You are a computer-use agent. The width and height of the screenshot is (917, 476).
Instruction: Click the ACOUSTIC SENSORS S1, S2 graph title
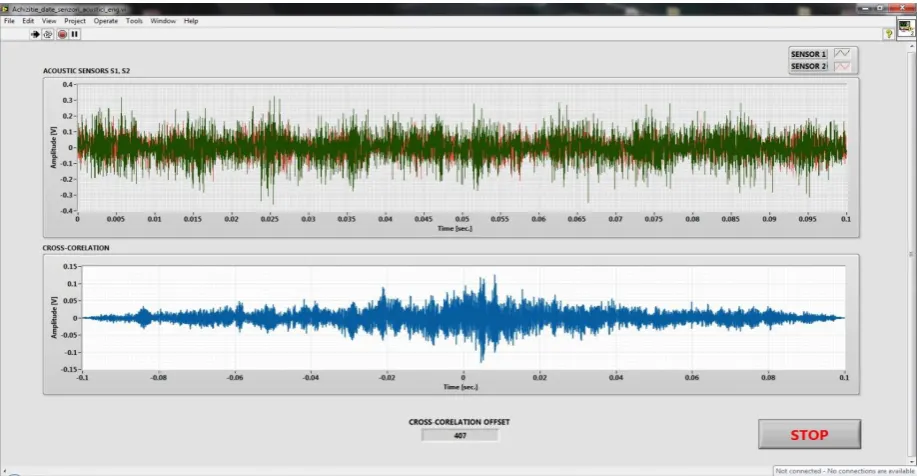pyautogui.click(x=87, y=71)
